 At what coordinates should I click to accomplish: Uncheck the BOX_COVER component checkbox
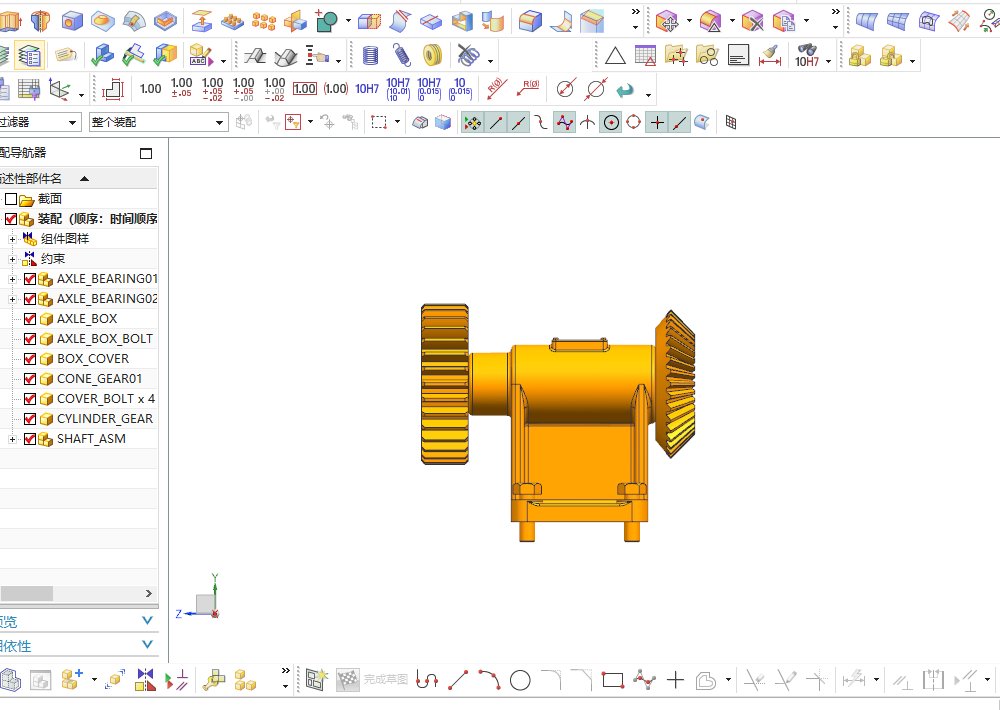(30, 359)
